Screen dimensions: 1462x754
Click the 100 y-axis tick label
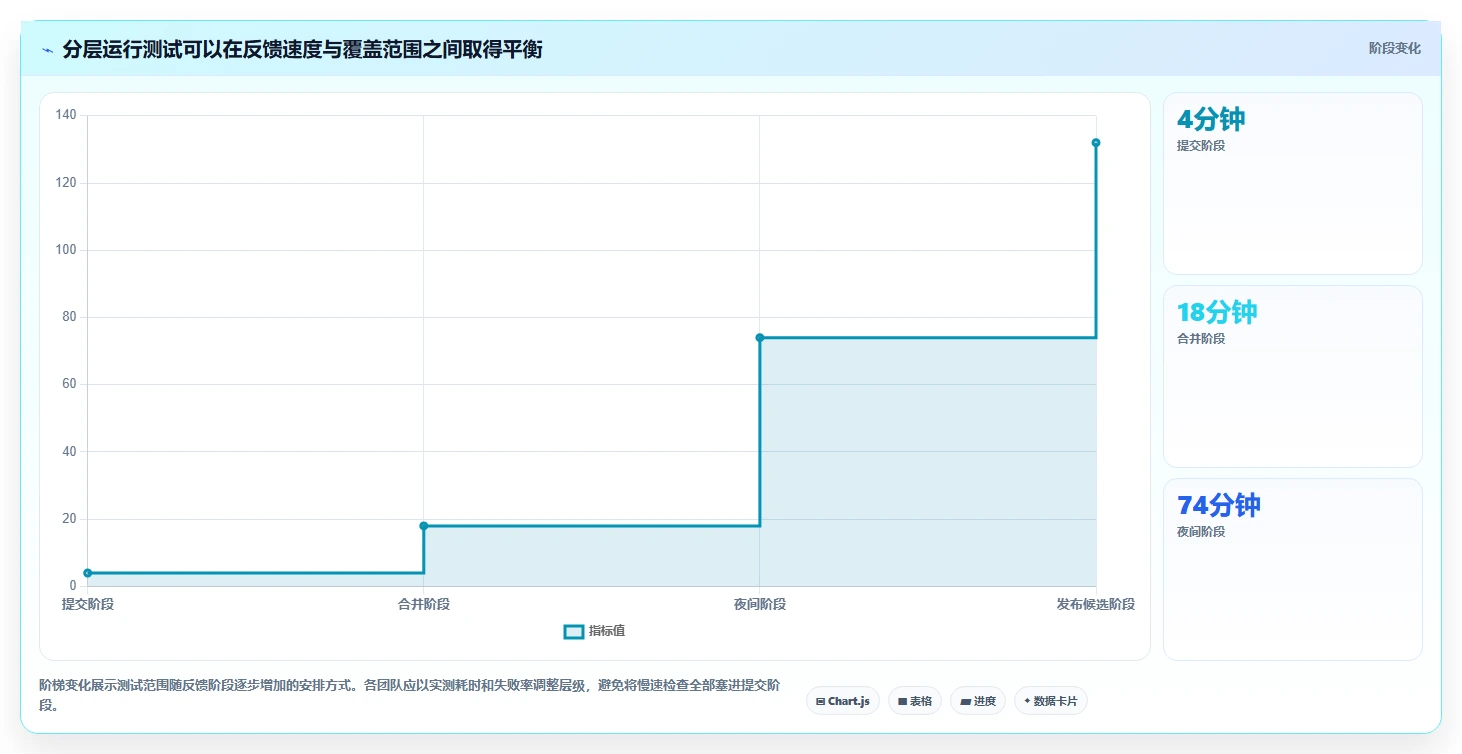[x=66, y=250]
